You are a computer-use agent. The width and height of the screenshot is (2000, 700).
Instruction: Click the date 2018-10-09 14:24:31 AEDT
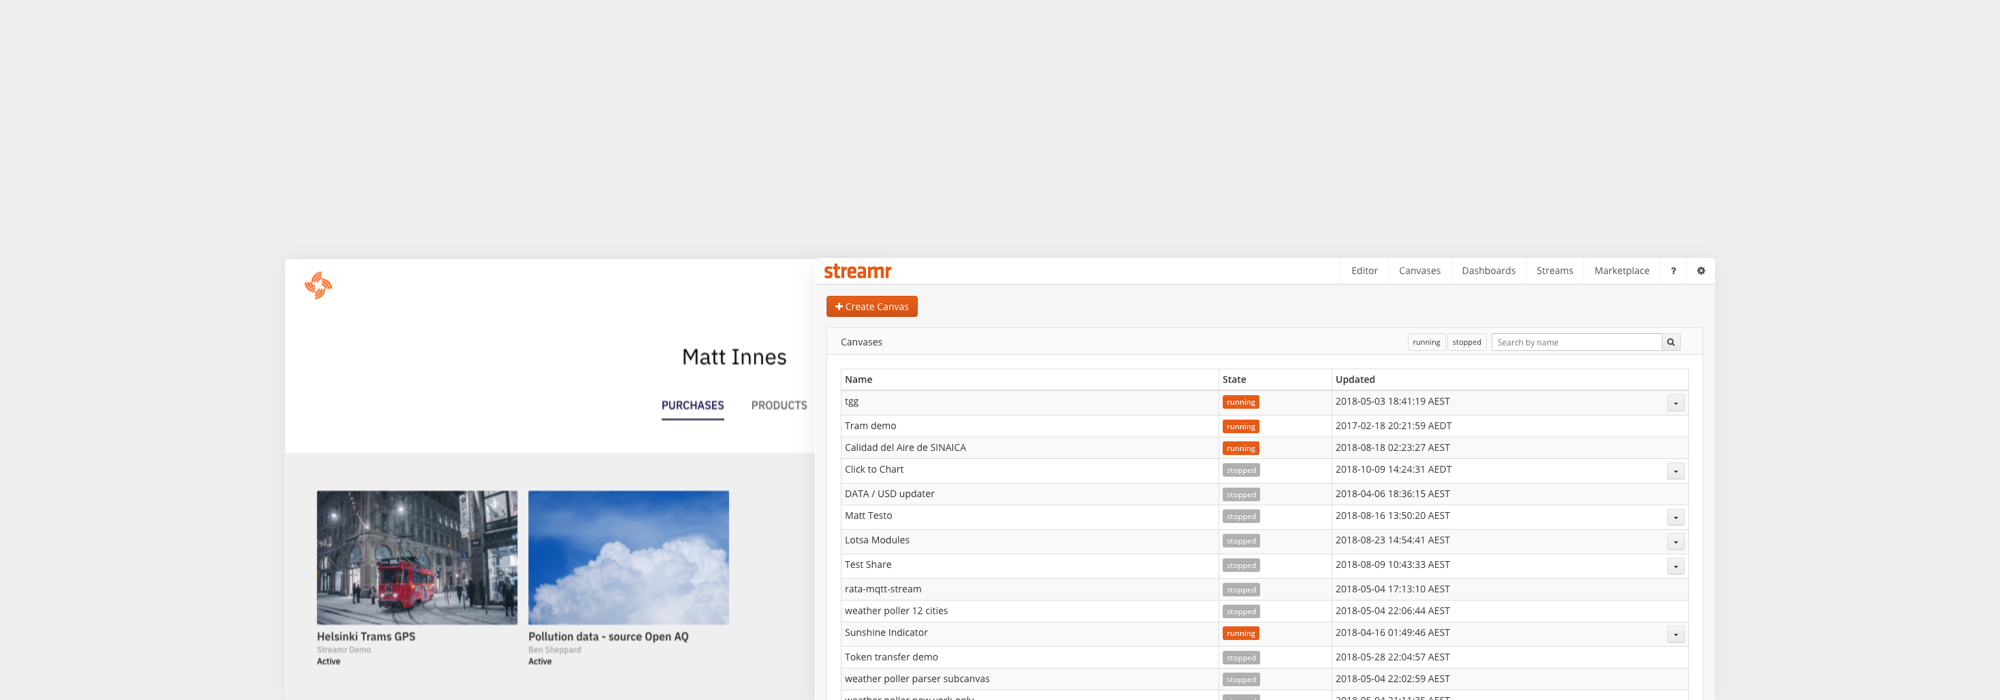1393,470
